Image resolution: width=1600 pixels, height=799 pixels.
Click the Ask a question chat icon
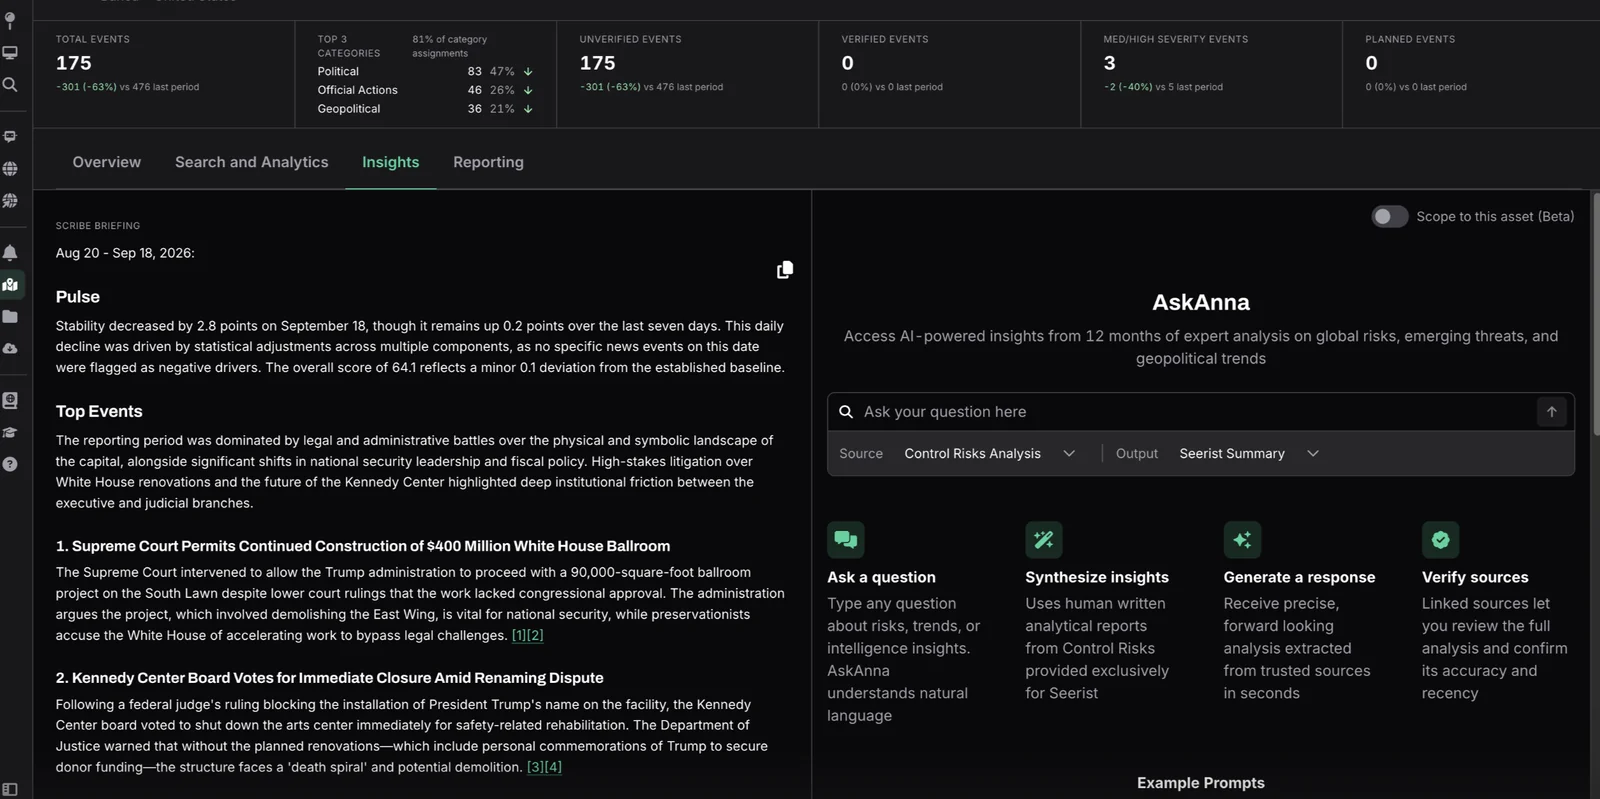[846, 540]
